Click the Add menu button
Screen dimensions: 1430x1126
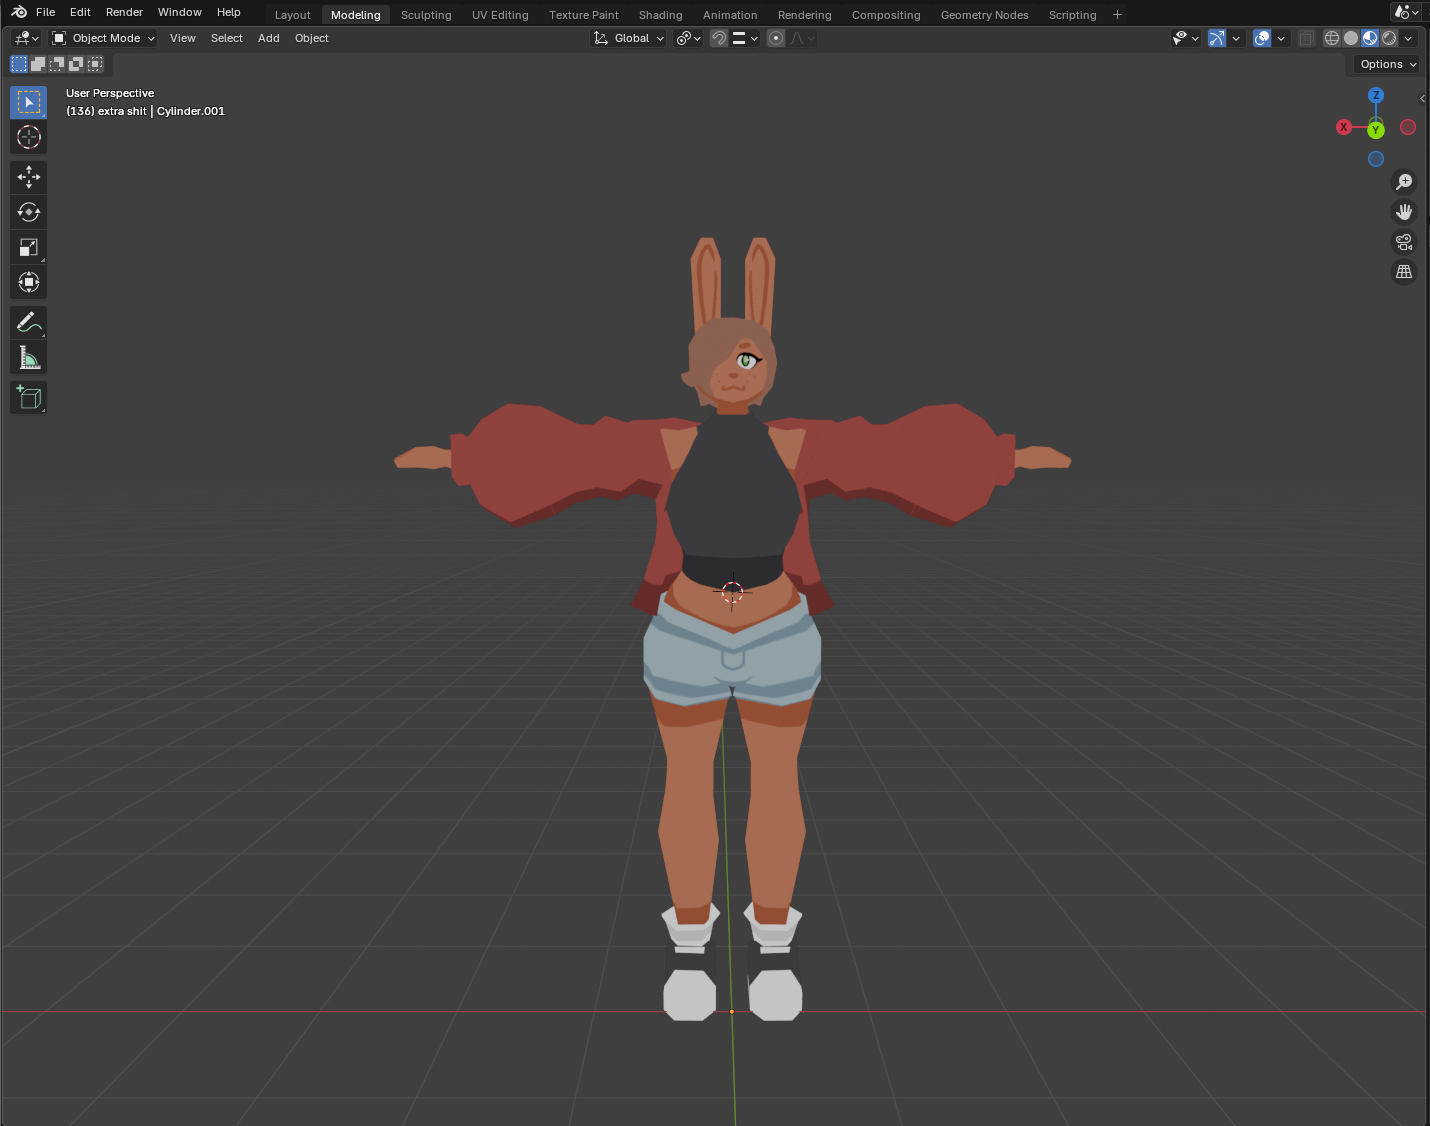coord(268,38)
